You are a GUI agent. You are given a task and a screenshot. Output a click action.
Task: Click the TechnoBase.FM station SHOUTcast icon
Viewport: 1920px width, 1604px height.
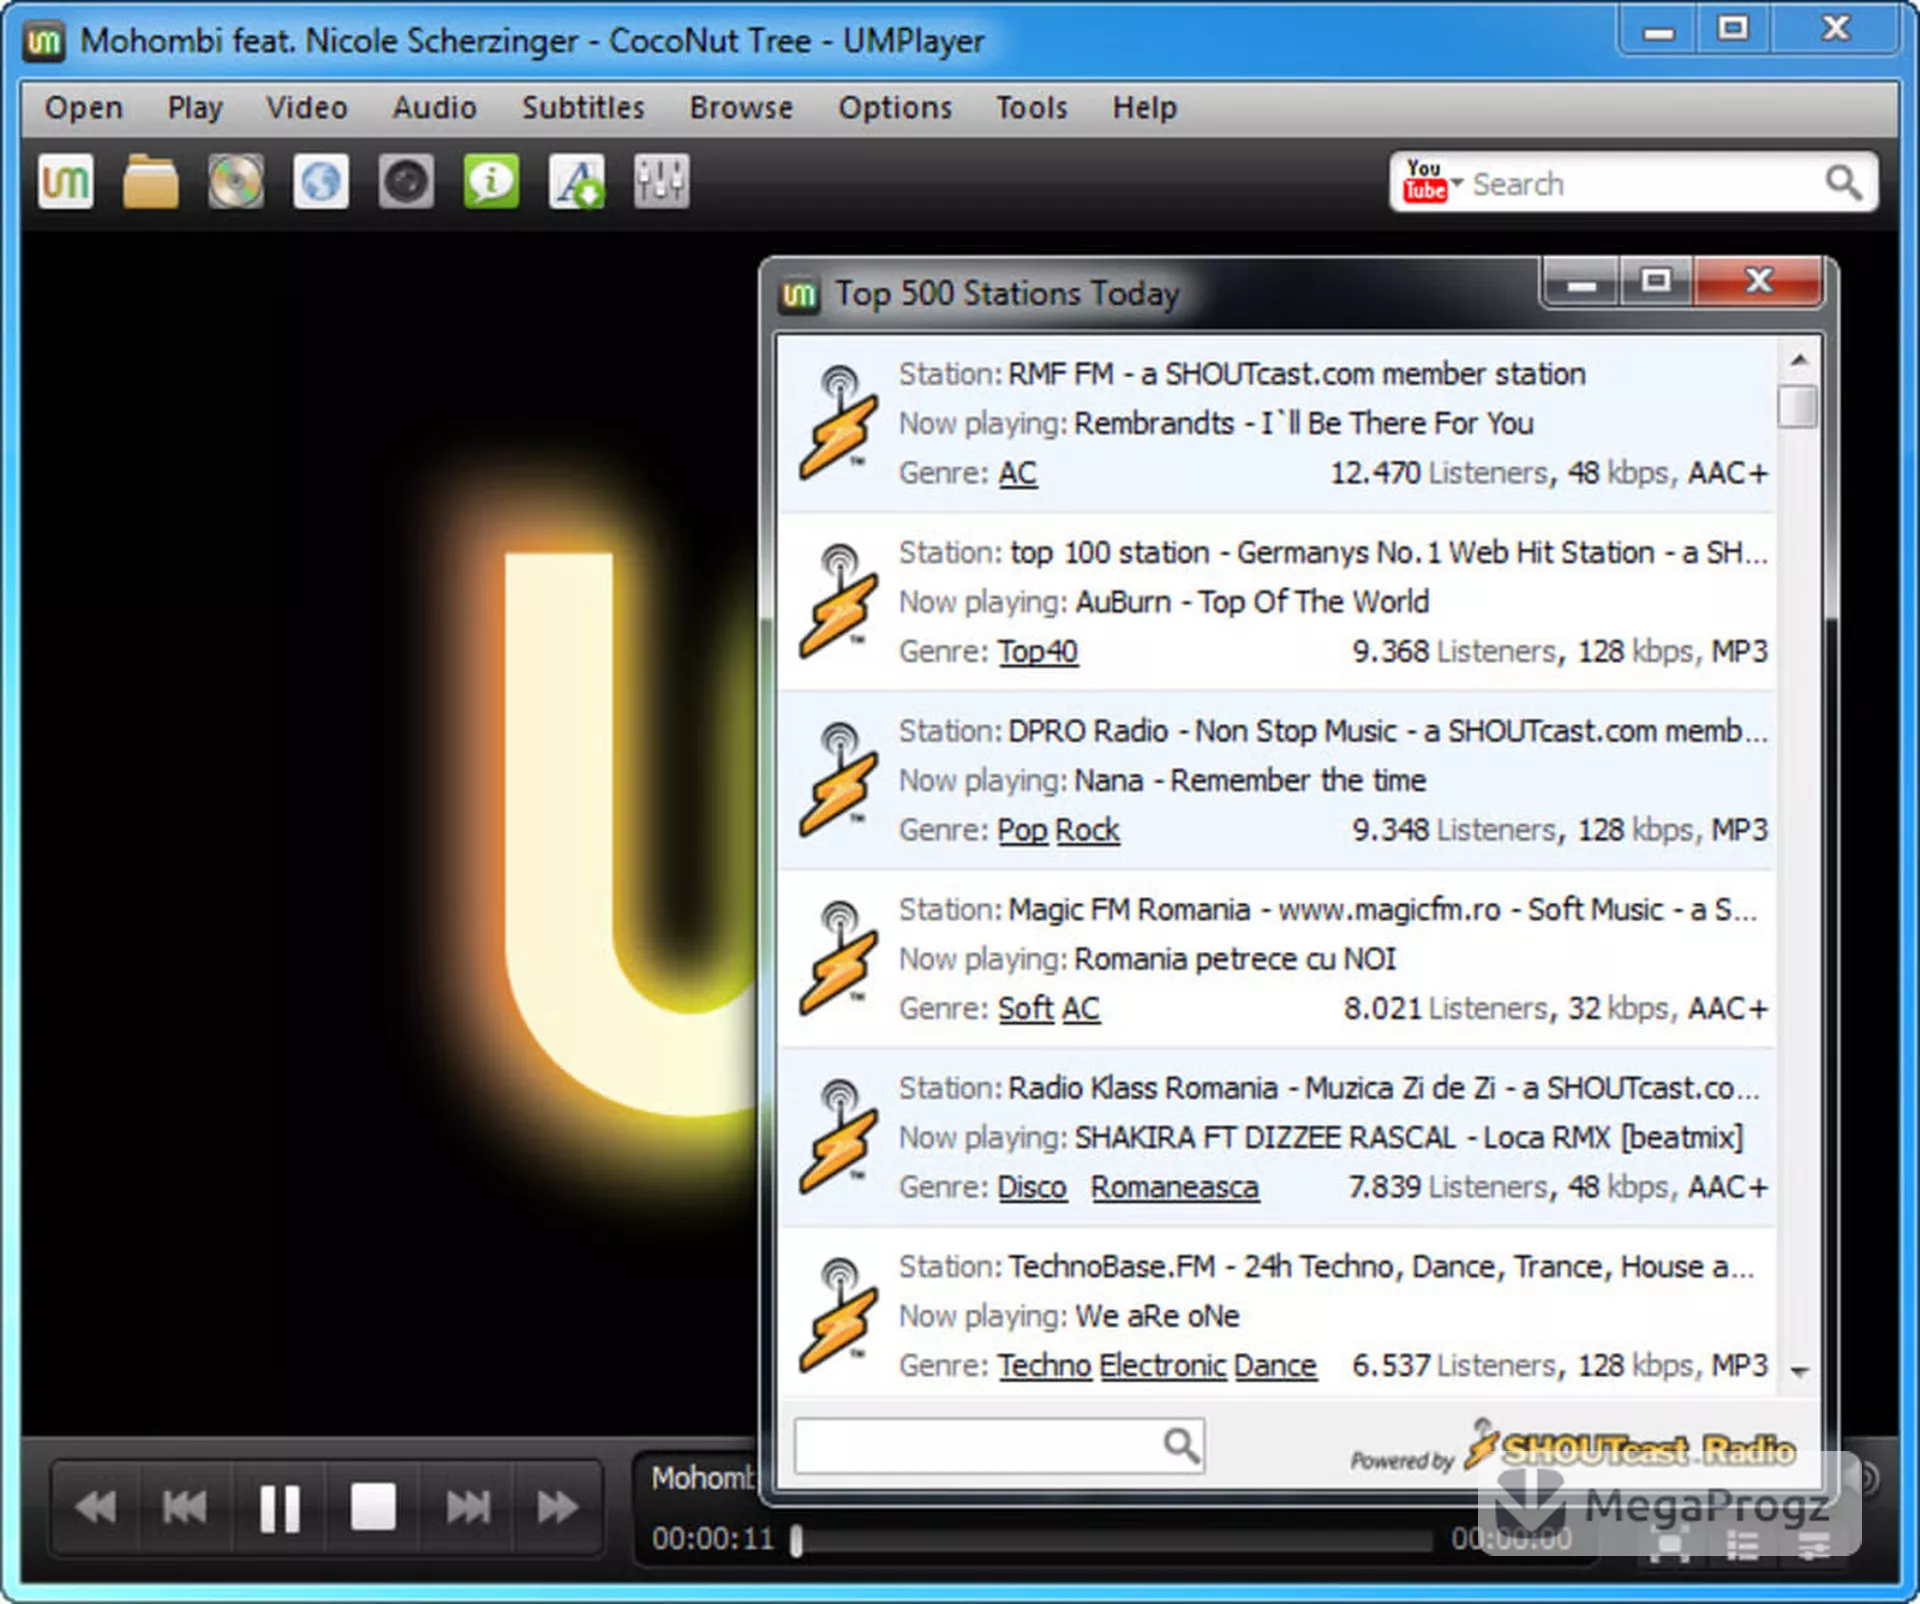[838, 1315]
